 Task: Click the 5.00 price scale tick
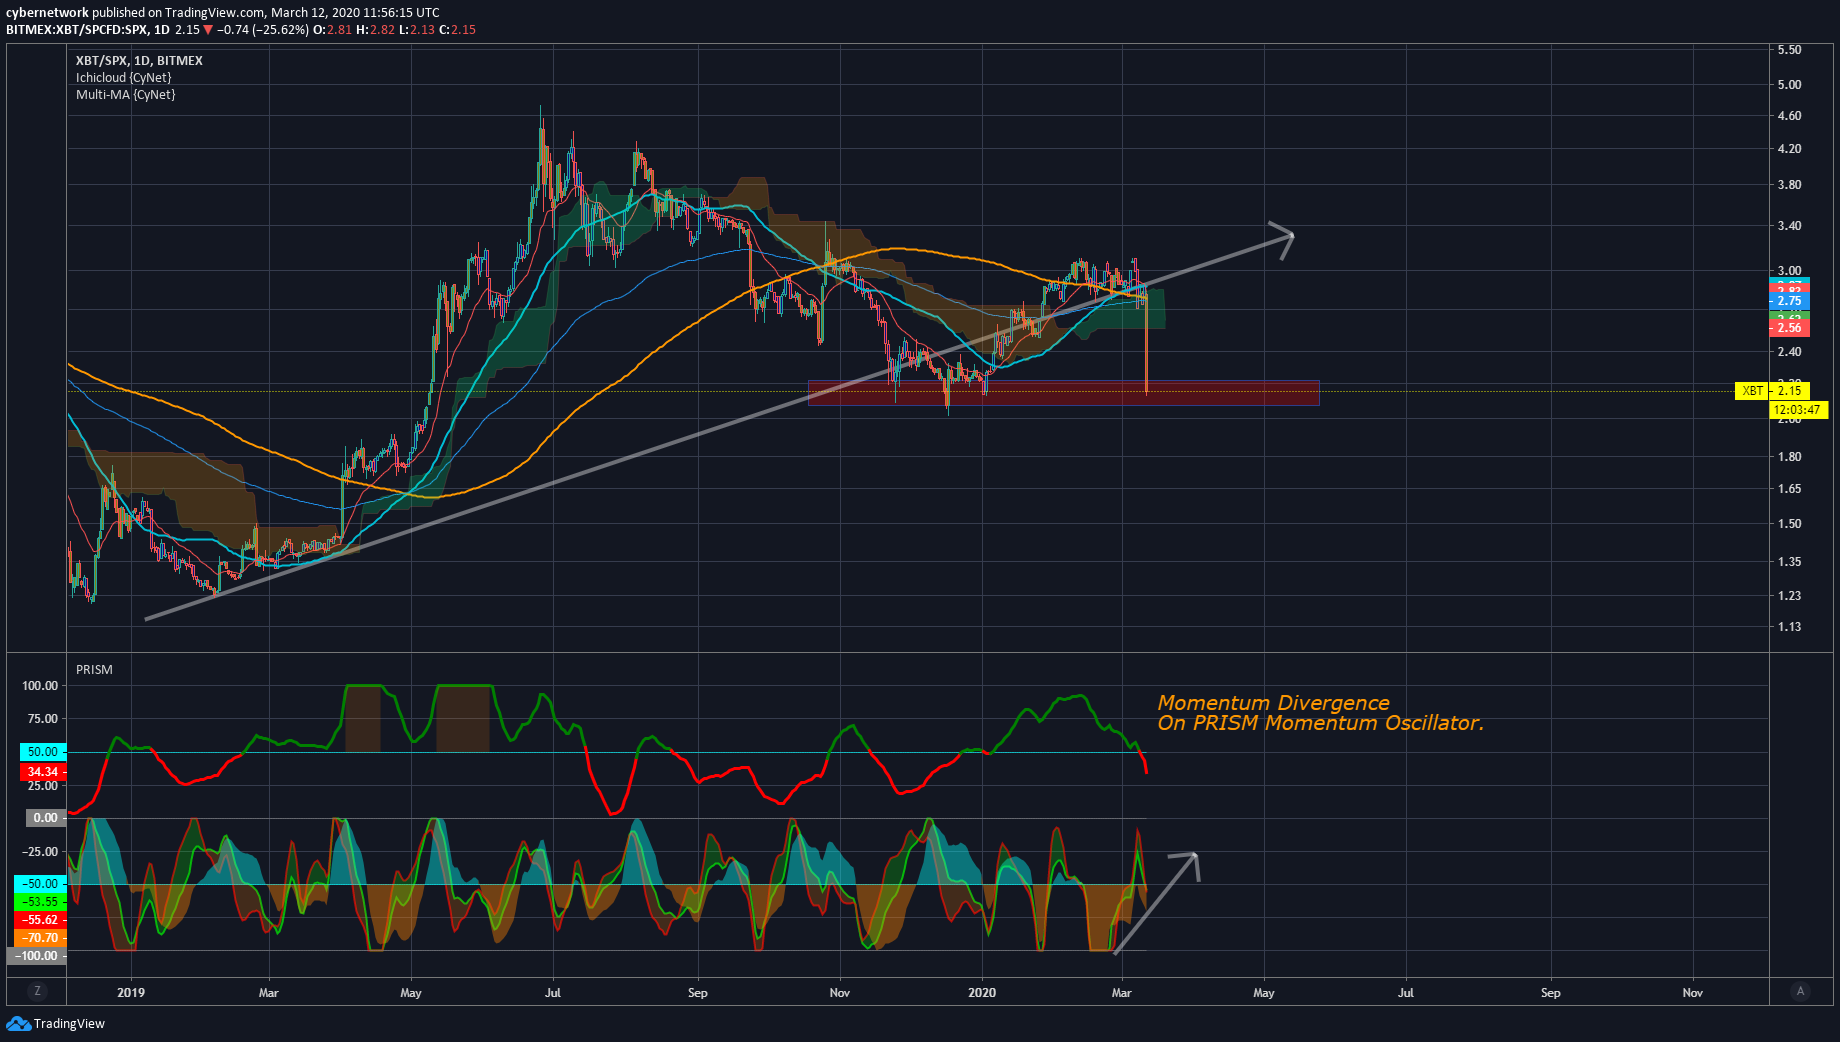click(x=1789, y=85)
